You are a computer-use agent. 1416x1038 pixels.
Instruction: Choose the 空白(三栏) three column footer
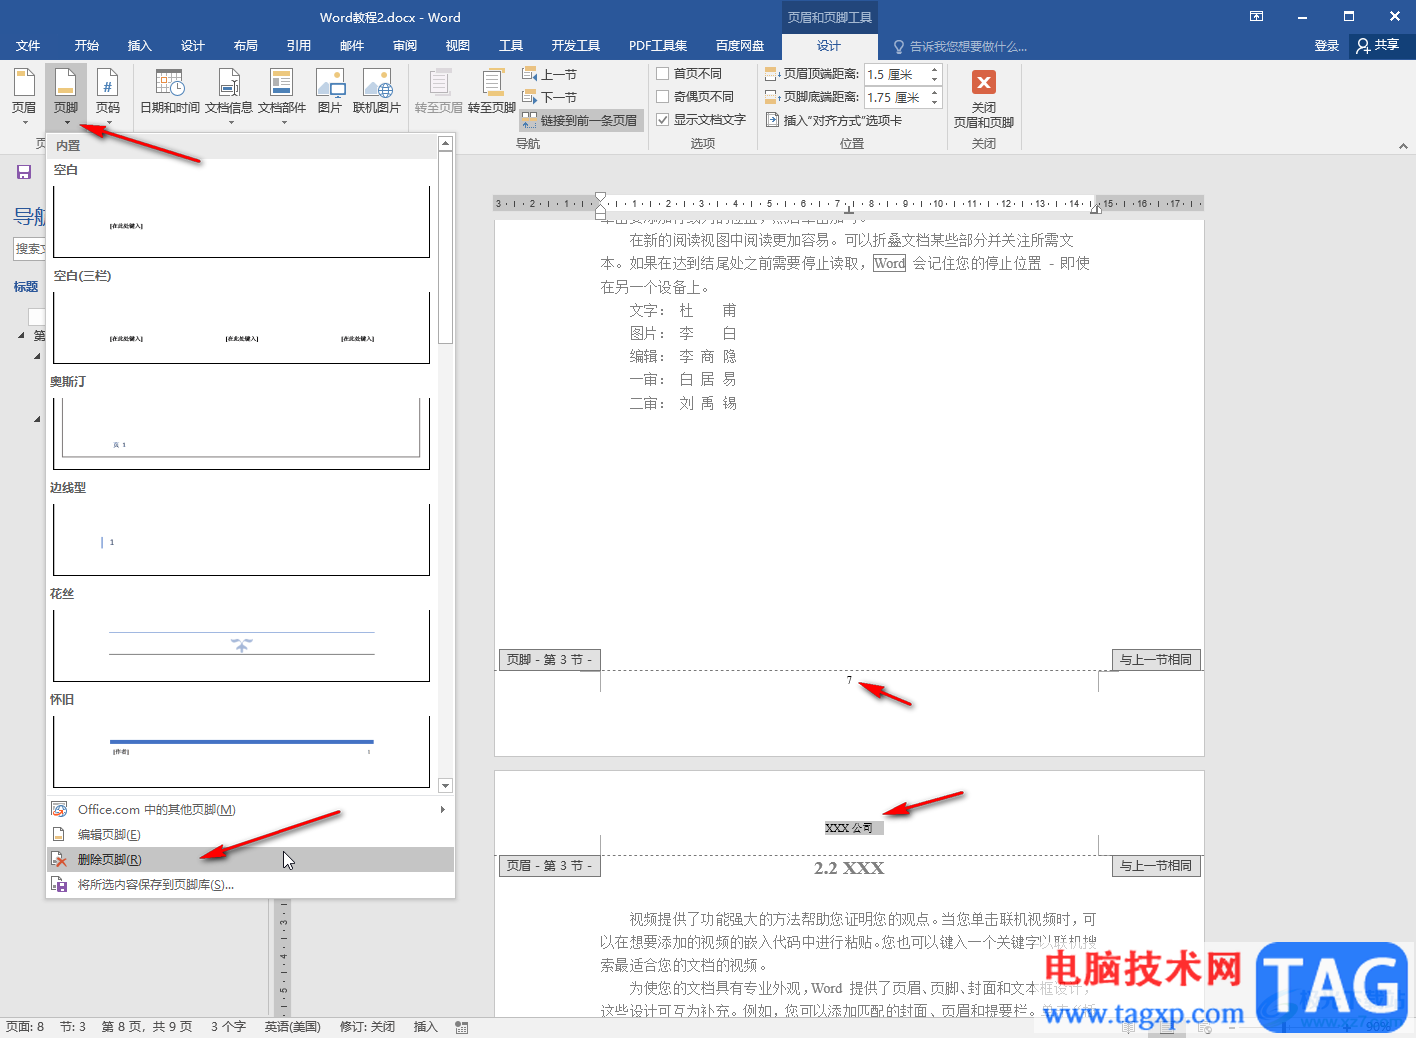(x=241, y=328)
